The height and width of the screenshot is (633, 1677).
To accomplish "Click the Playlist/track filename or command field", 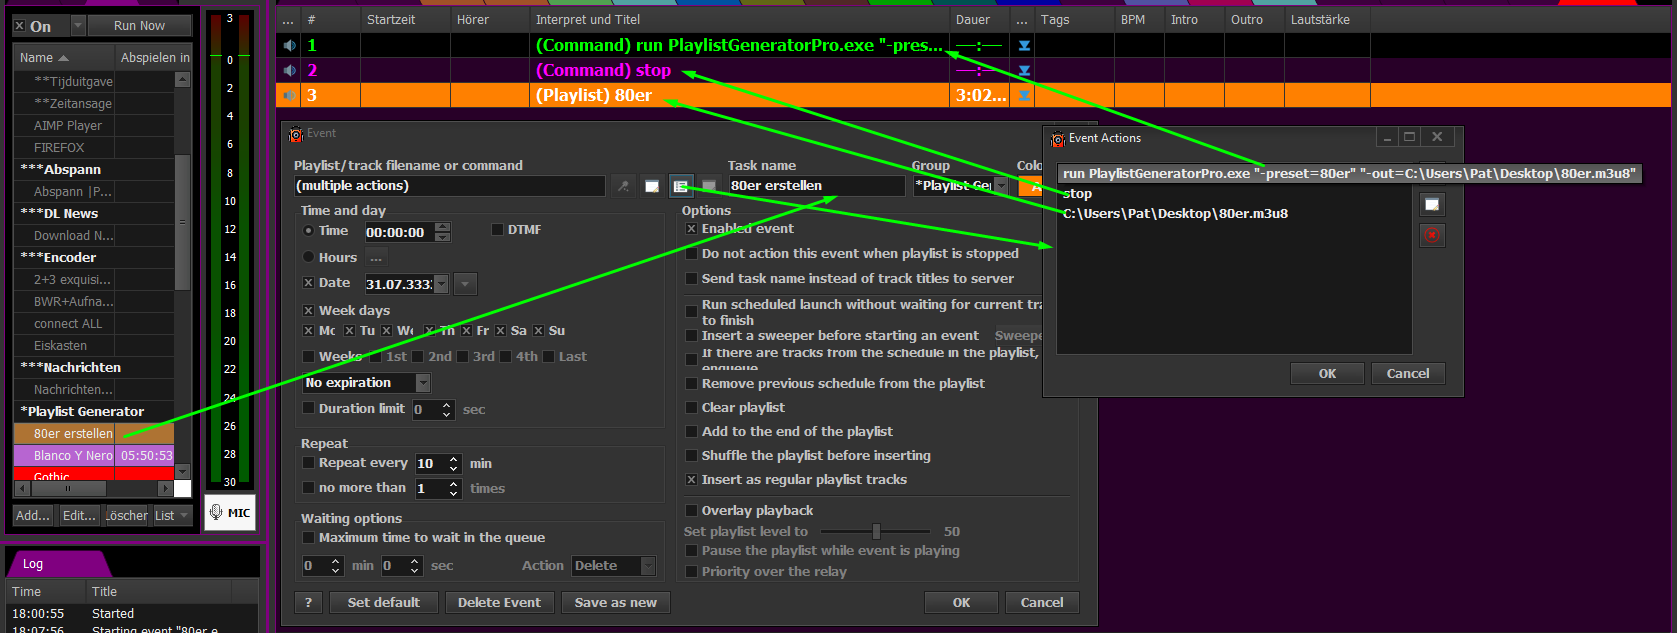I will coord(449,186).
